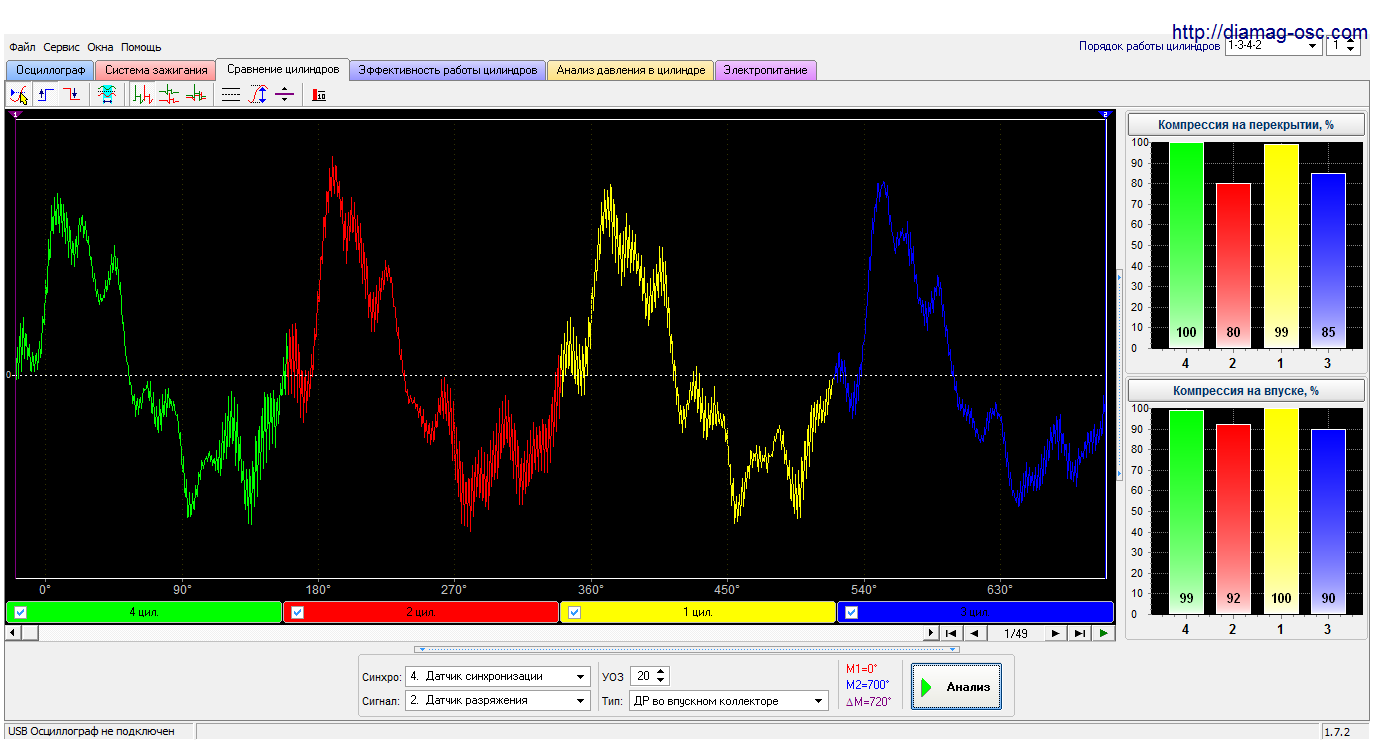This screenshot has width=1382, height=744.
Task: Click the M2 marker at chart top
Action: (1106, 115)
